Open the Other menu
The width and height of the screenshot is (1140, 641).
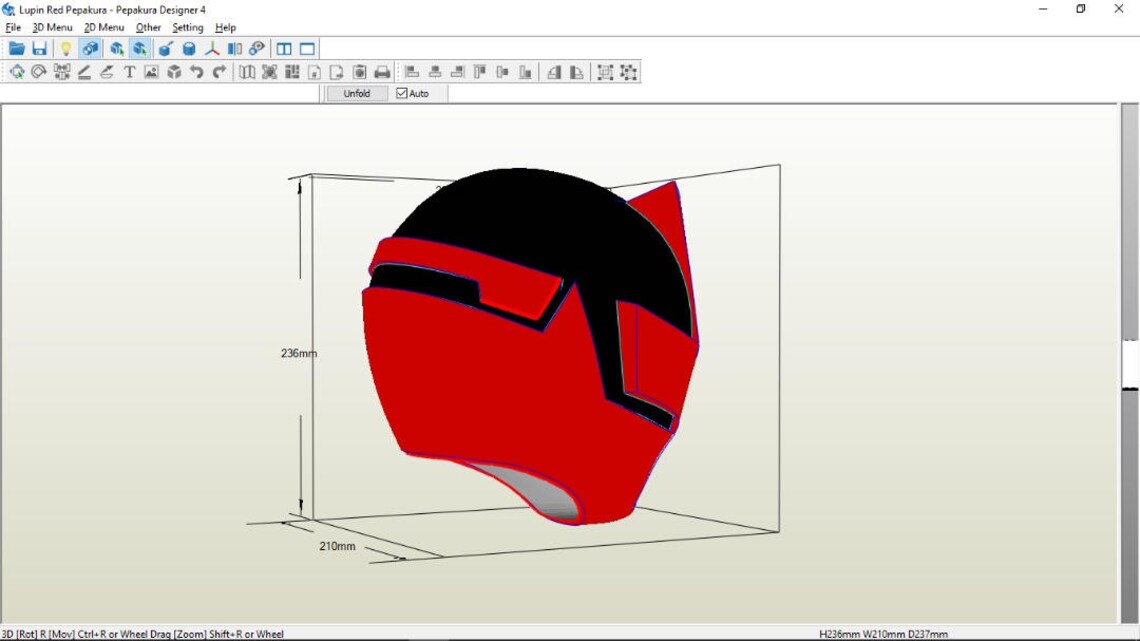tap(148, 27)
